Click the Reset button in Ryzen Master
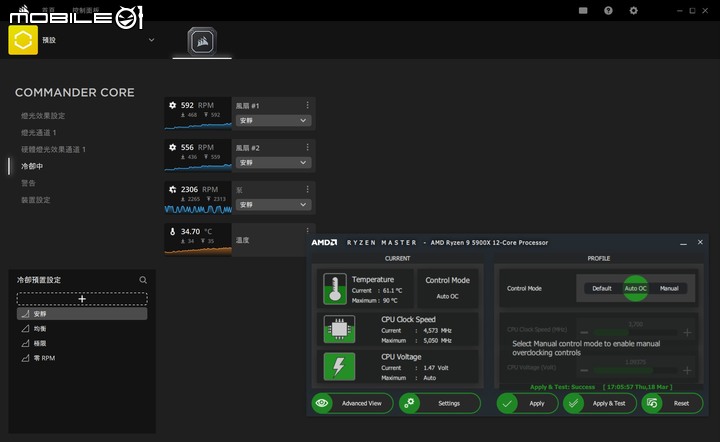Image resolution: width=720 pixels, height=442 pixels. [672, 403]
